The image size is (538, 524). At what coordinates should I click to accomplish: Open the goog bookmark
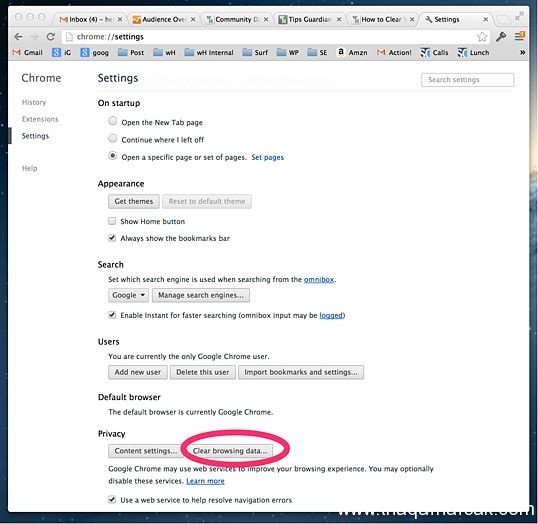(x=94, y=53)
